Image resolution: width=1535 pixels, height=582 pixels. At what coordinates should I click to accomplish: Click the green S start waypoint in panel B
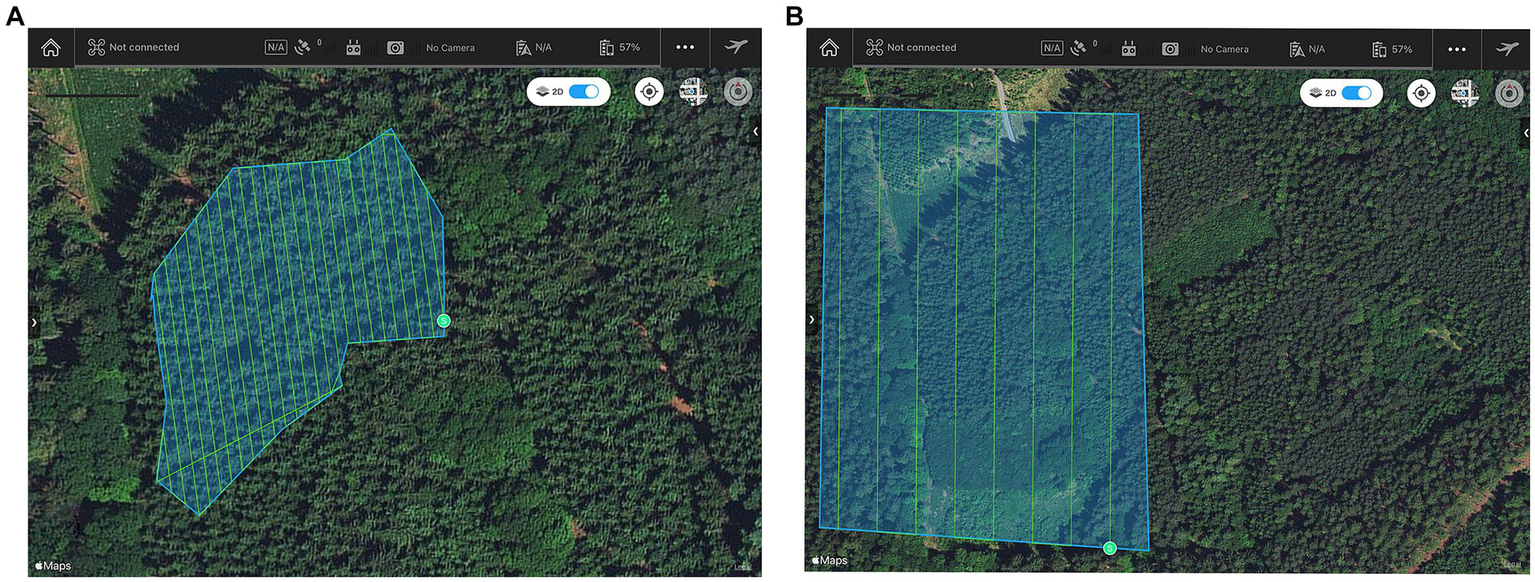click(1109, 548)
